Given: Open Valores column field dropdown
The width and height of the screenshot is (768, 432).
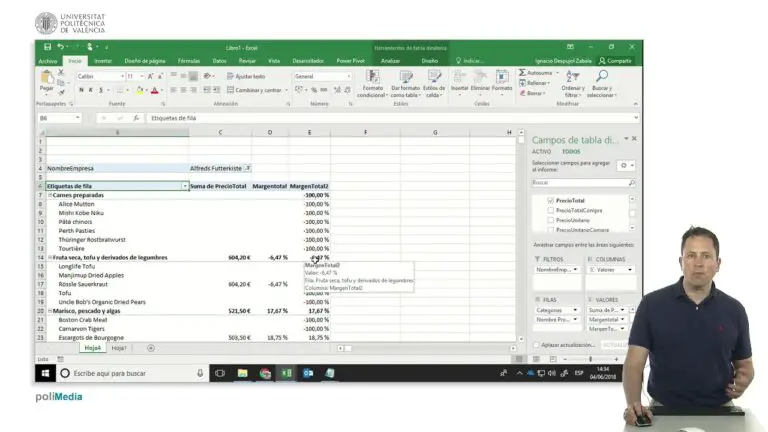Looking at the screenshot, I should point(629,269).
